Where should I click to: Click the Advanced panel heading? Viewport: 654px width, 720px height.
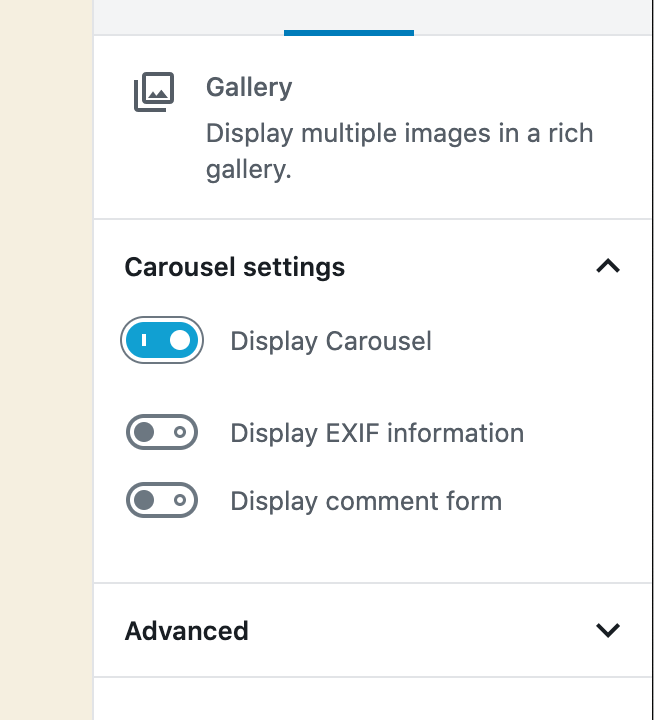point(186,630)
